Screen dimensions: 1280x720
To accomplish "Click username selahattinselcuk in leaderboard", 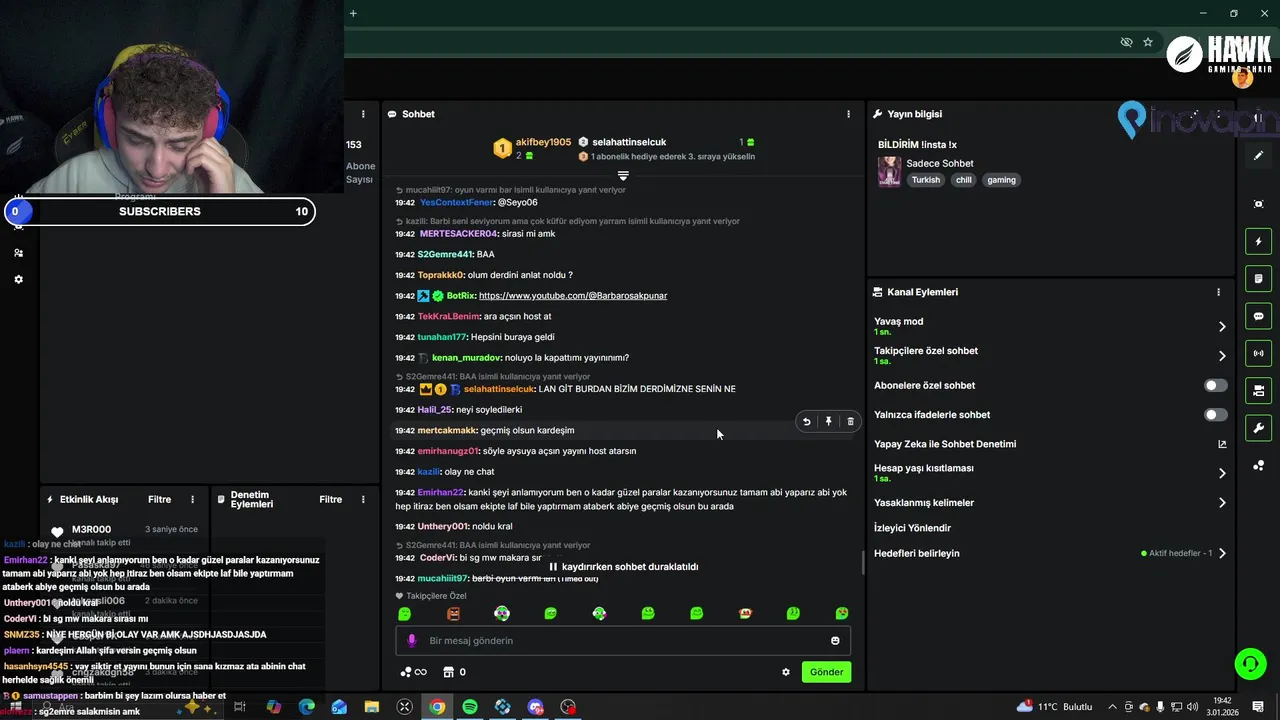I will 629,142.
